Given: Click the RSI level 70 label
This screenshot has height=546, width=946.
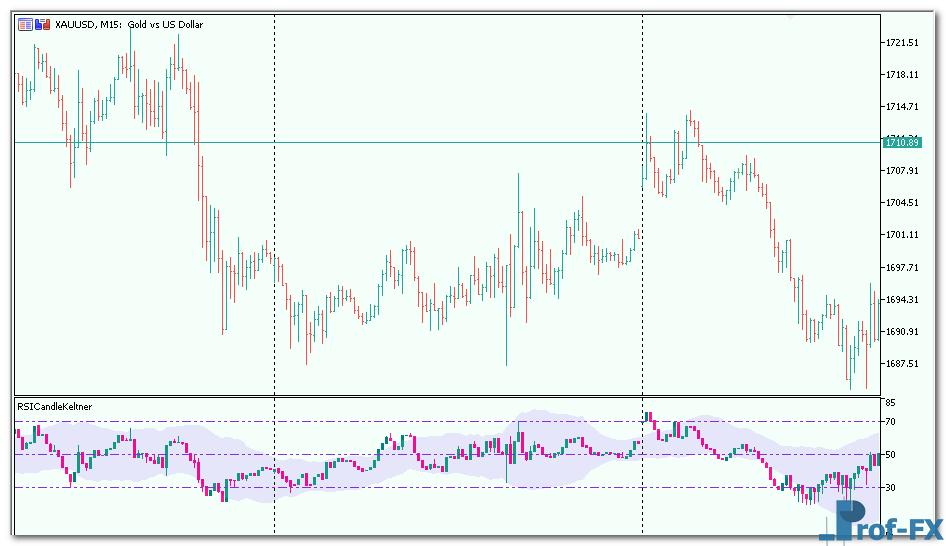Looking at the screenshot, I should click(889, 422).
